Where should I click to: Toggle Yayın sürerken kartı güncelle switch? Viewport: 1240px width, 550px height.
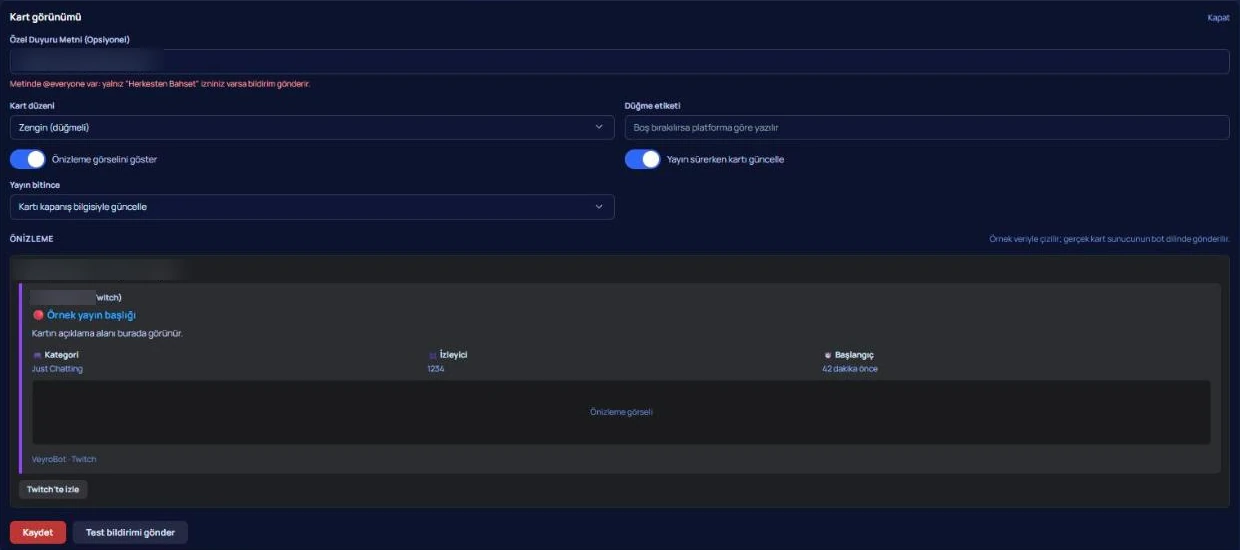pos(643,159)
